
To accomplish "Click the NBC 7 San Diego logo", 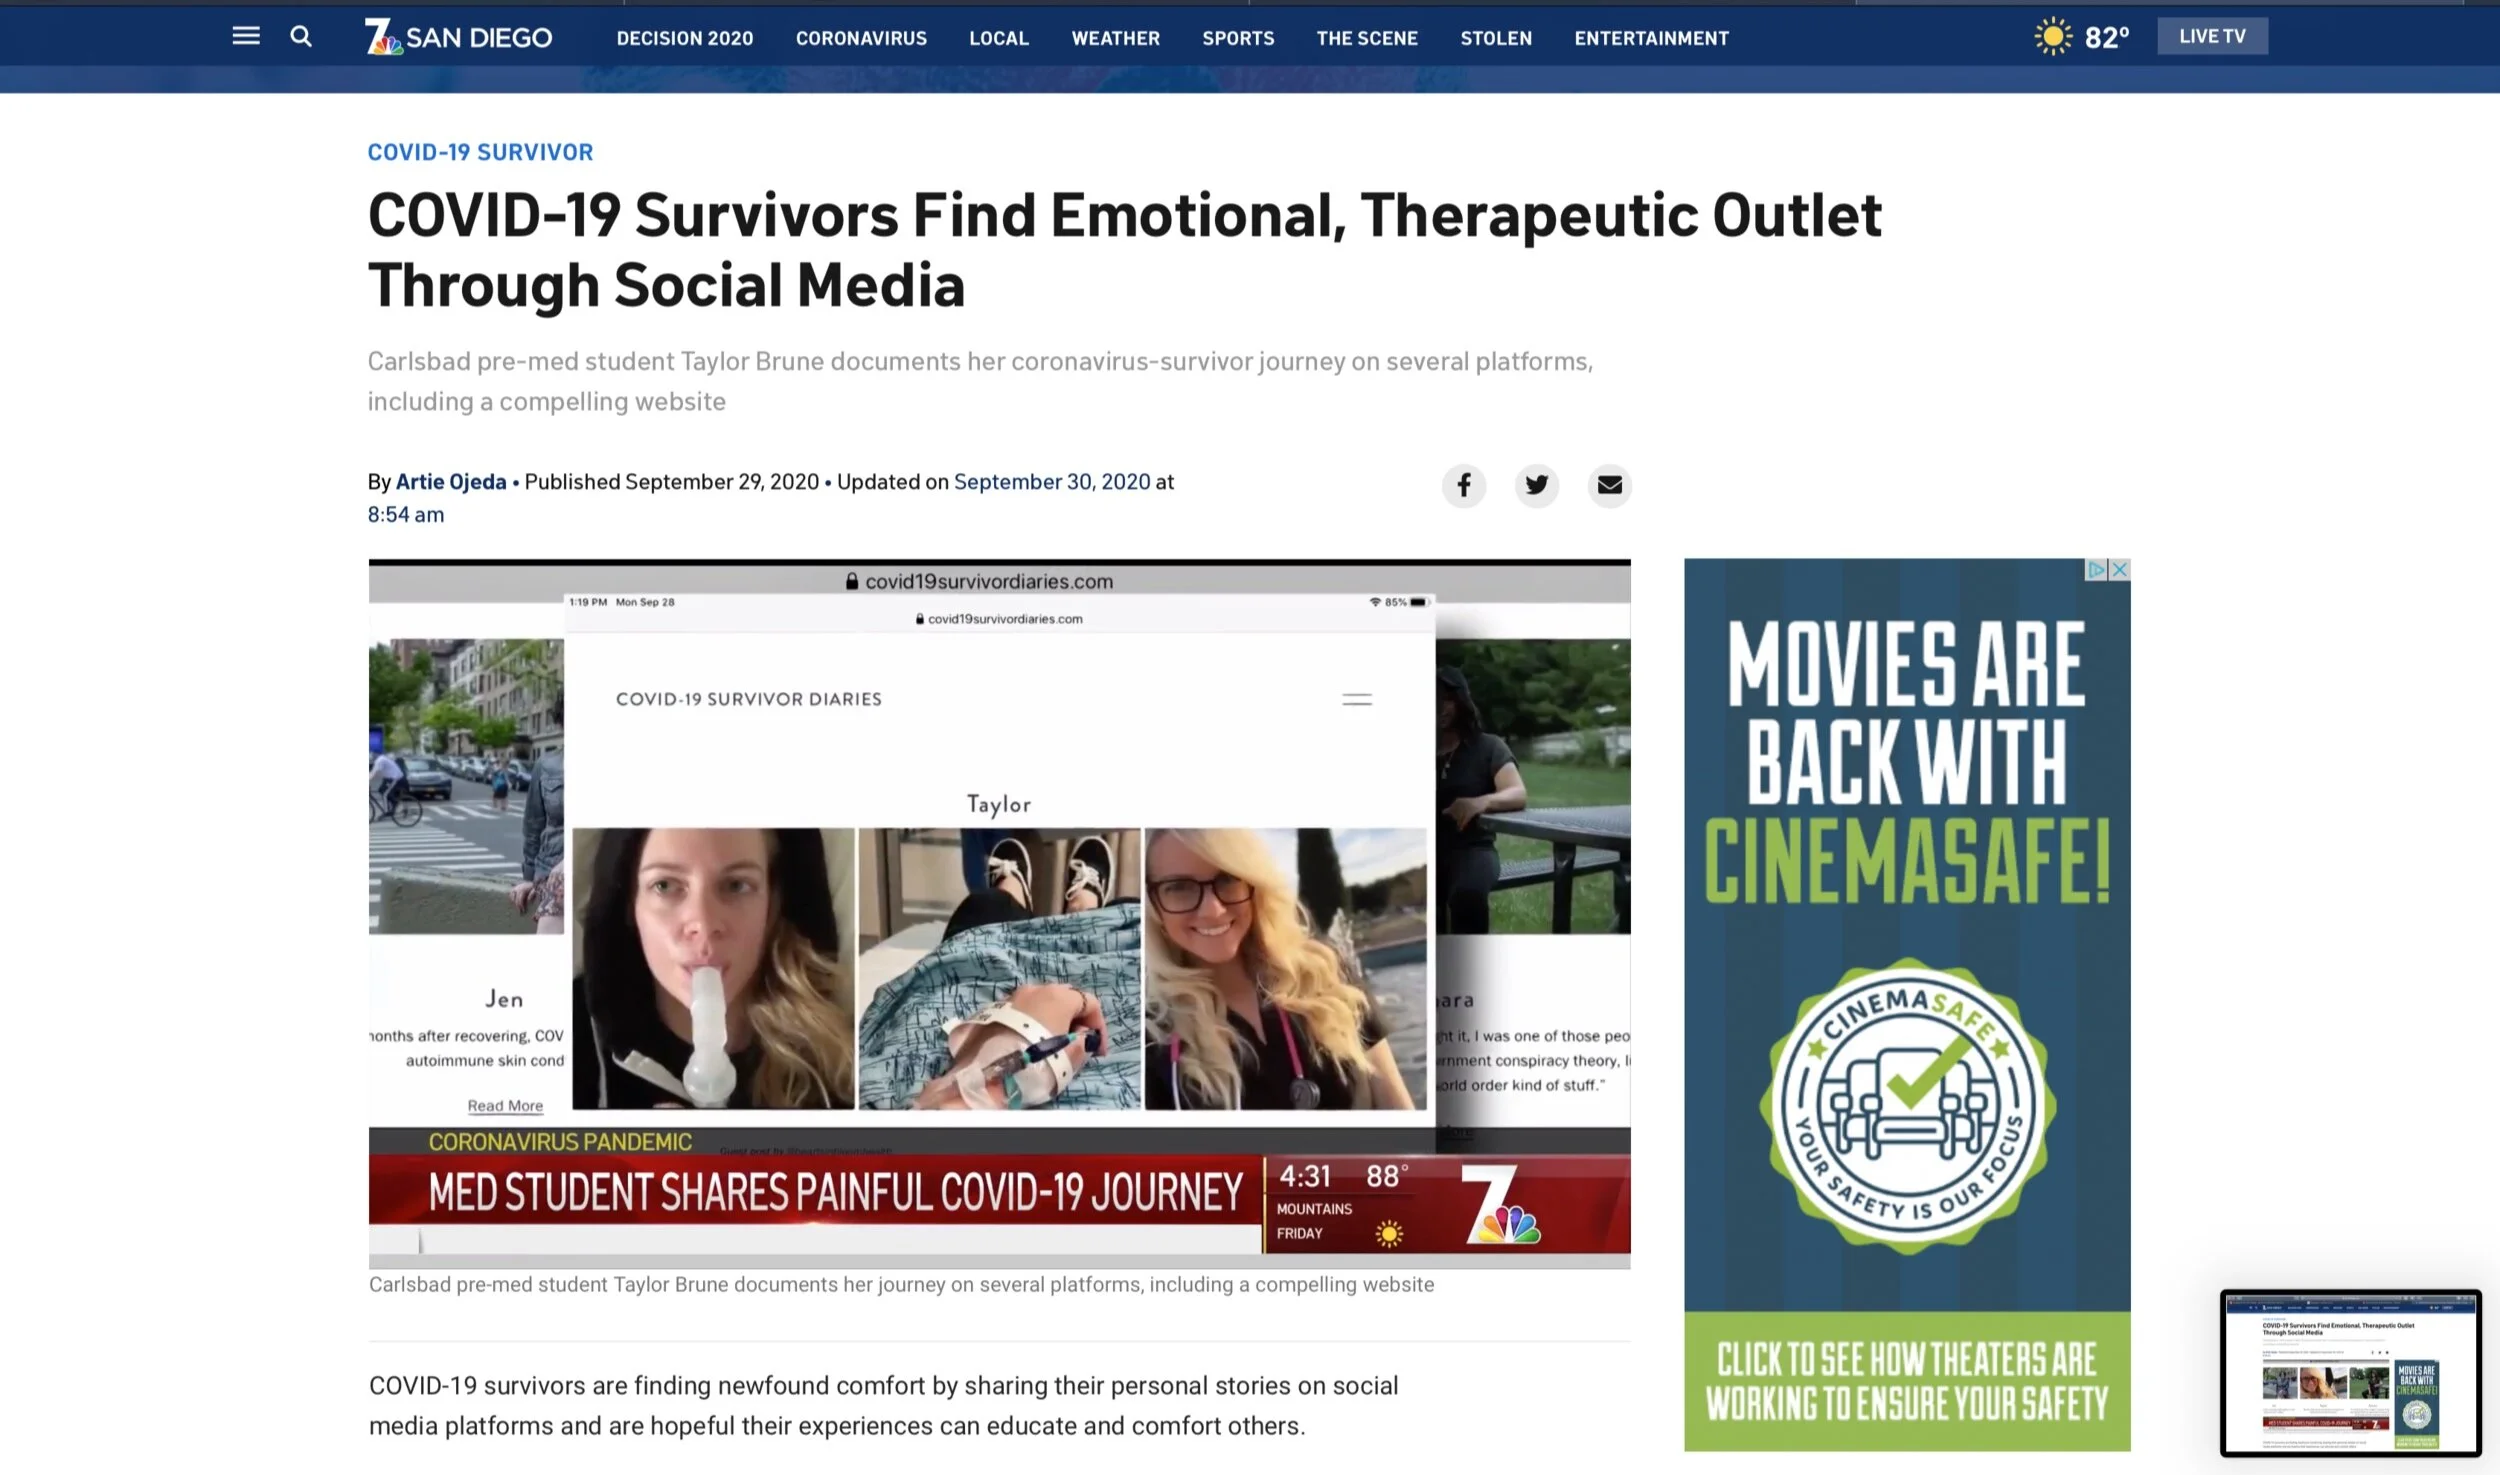I will point(459,37).
